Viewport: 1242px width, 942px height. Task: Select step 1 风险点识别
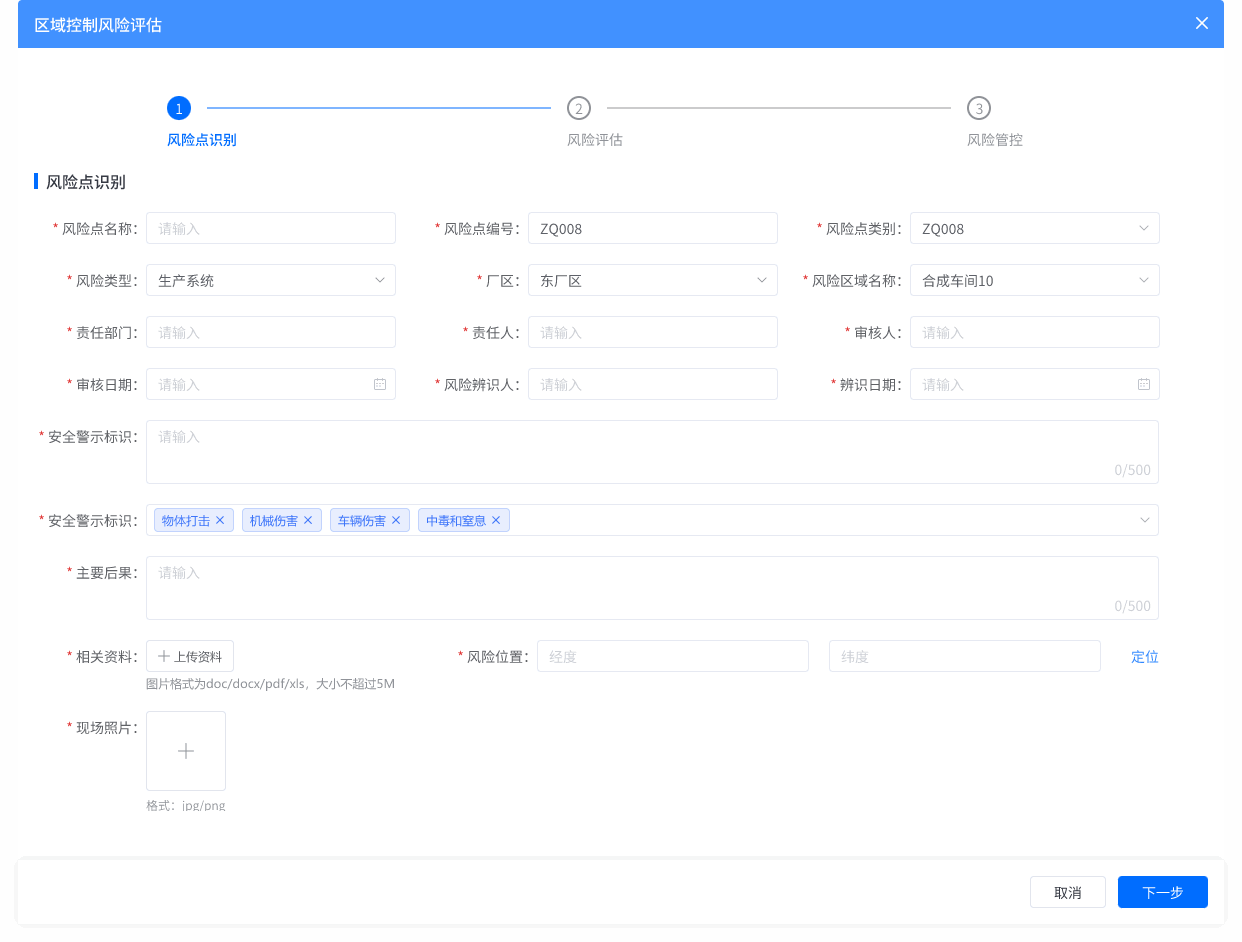coord(179,108)
